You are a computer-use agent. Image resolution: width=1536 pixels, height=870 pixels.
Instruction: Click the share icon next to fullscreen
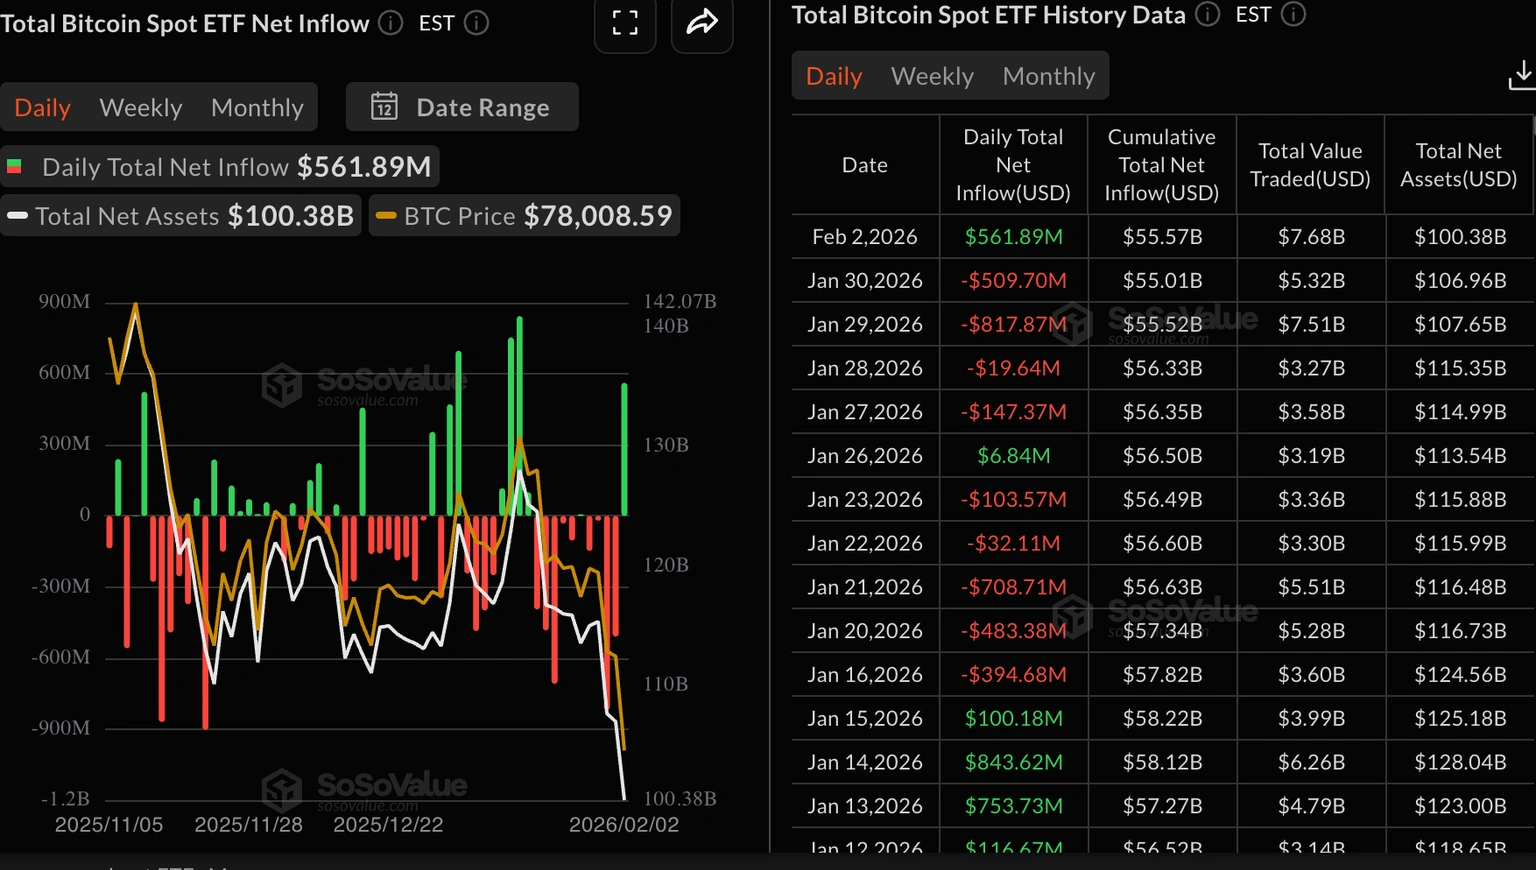[701, 24]
